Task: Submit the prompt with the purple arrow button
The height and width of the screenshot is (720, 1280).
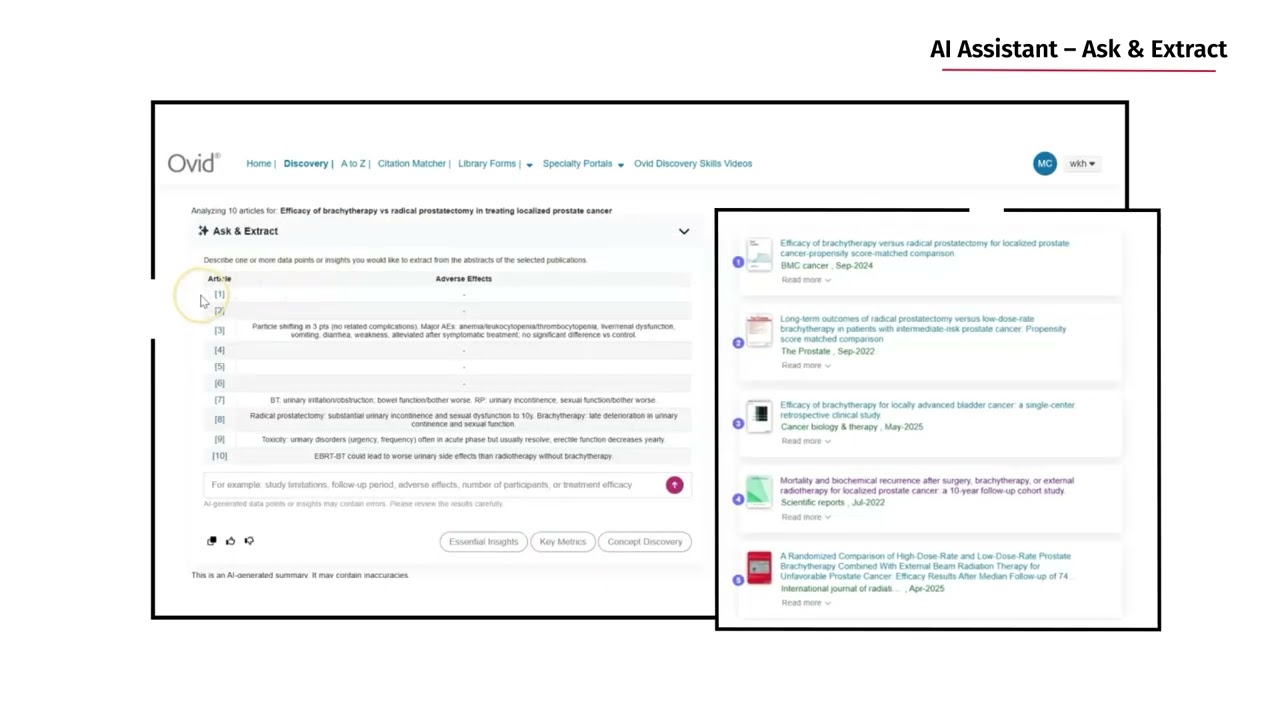Action: (x=675, y=485)
